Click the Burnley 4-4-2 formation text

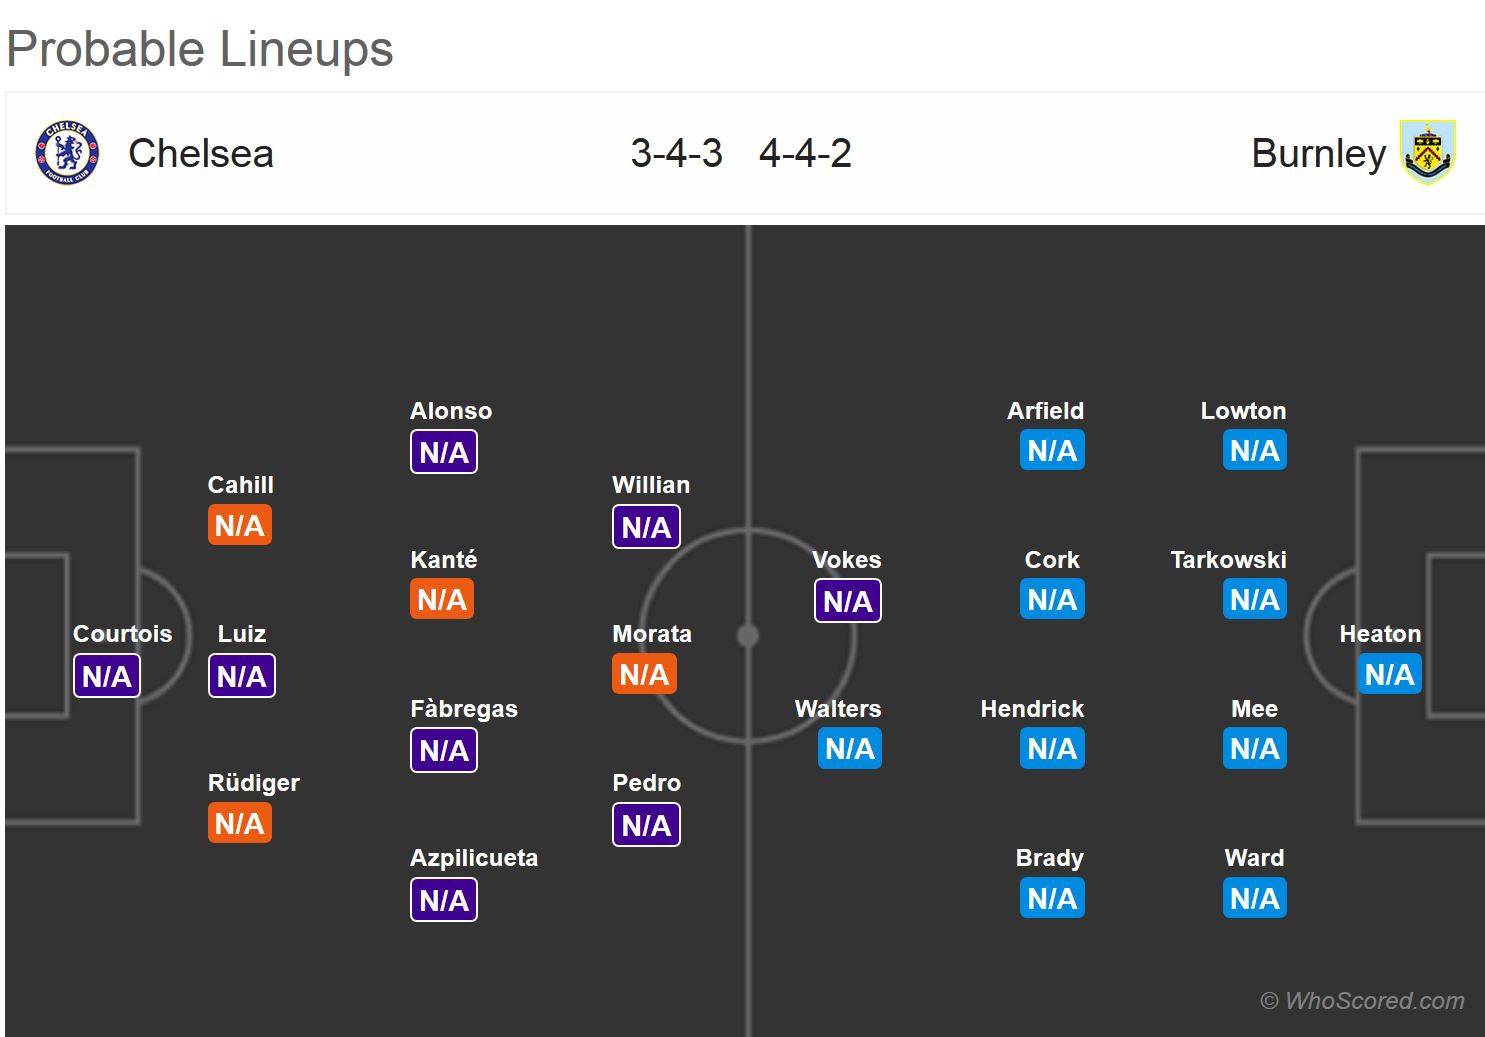(x=805, y=153)
